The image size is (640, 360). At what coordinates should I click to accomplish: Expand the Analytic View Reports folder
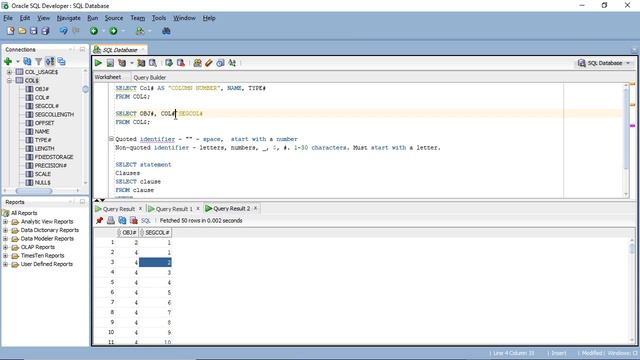5,222
